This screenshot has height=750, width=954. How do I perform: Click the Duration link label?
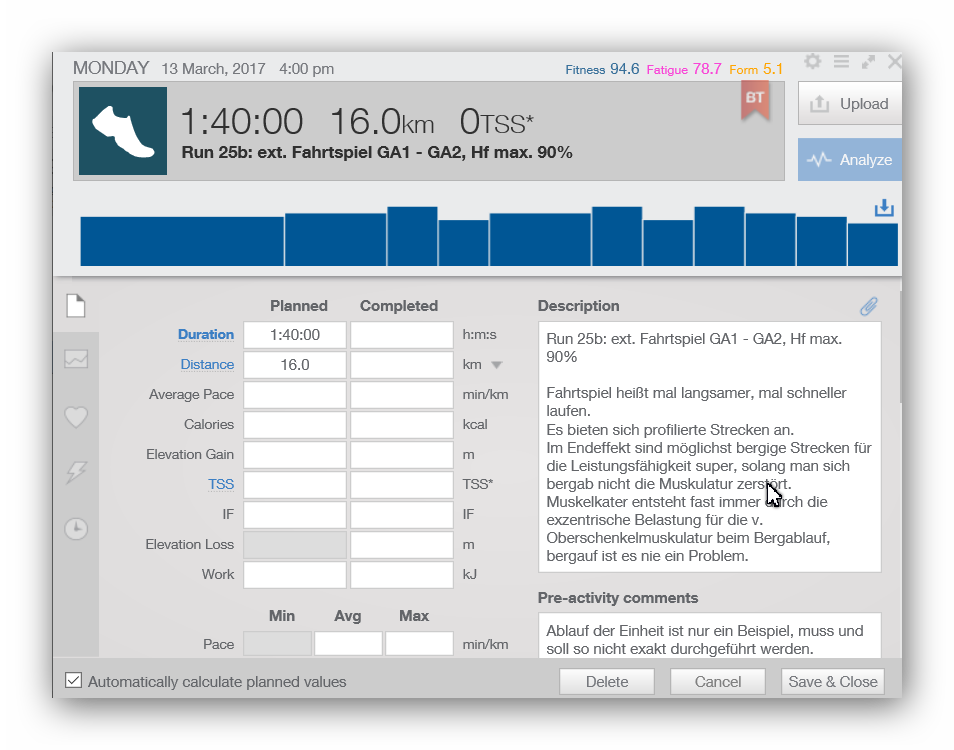206,335
